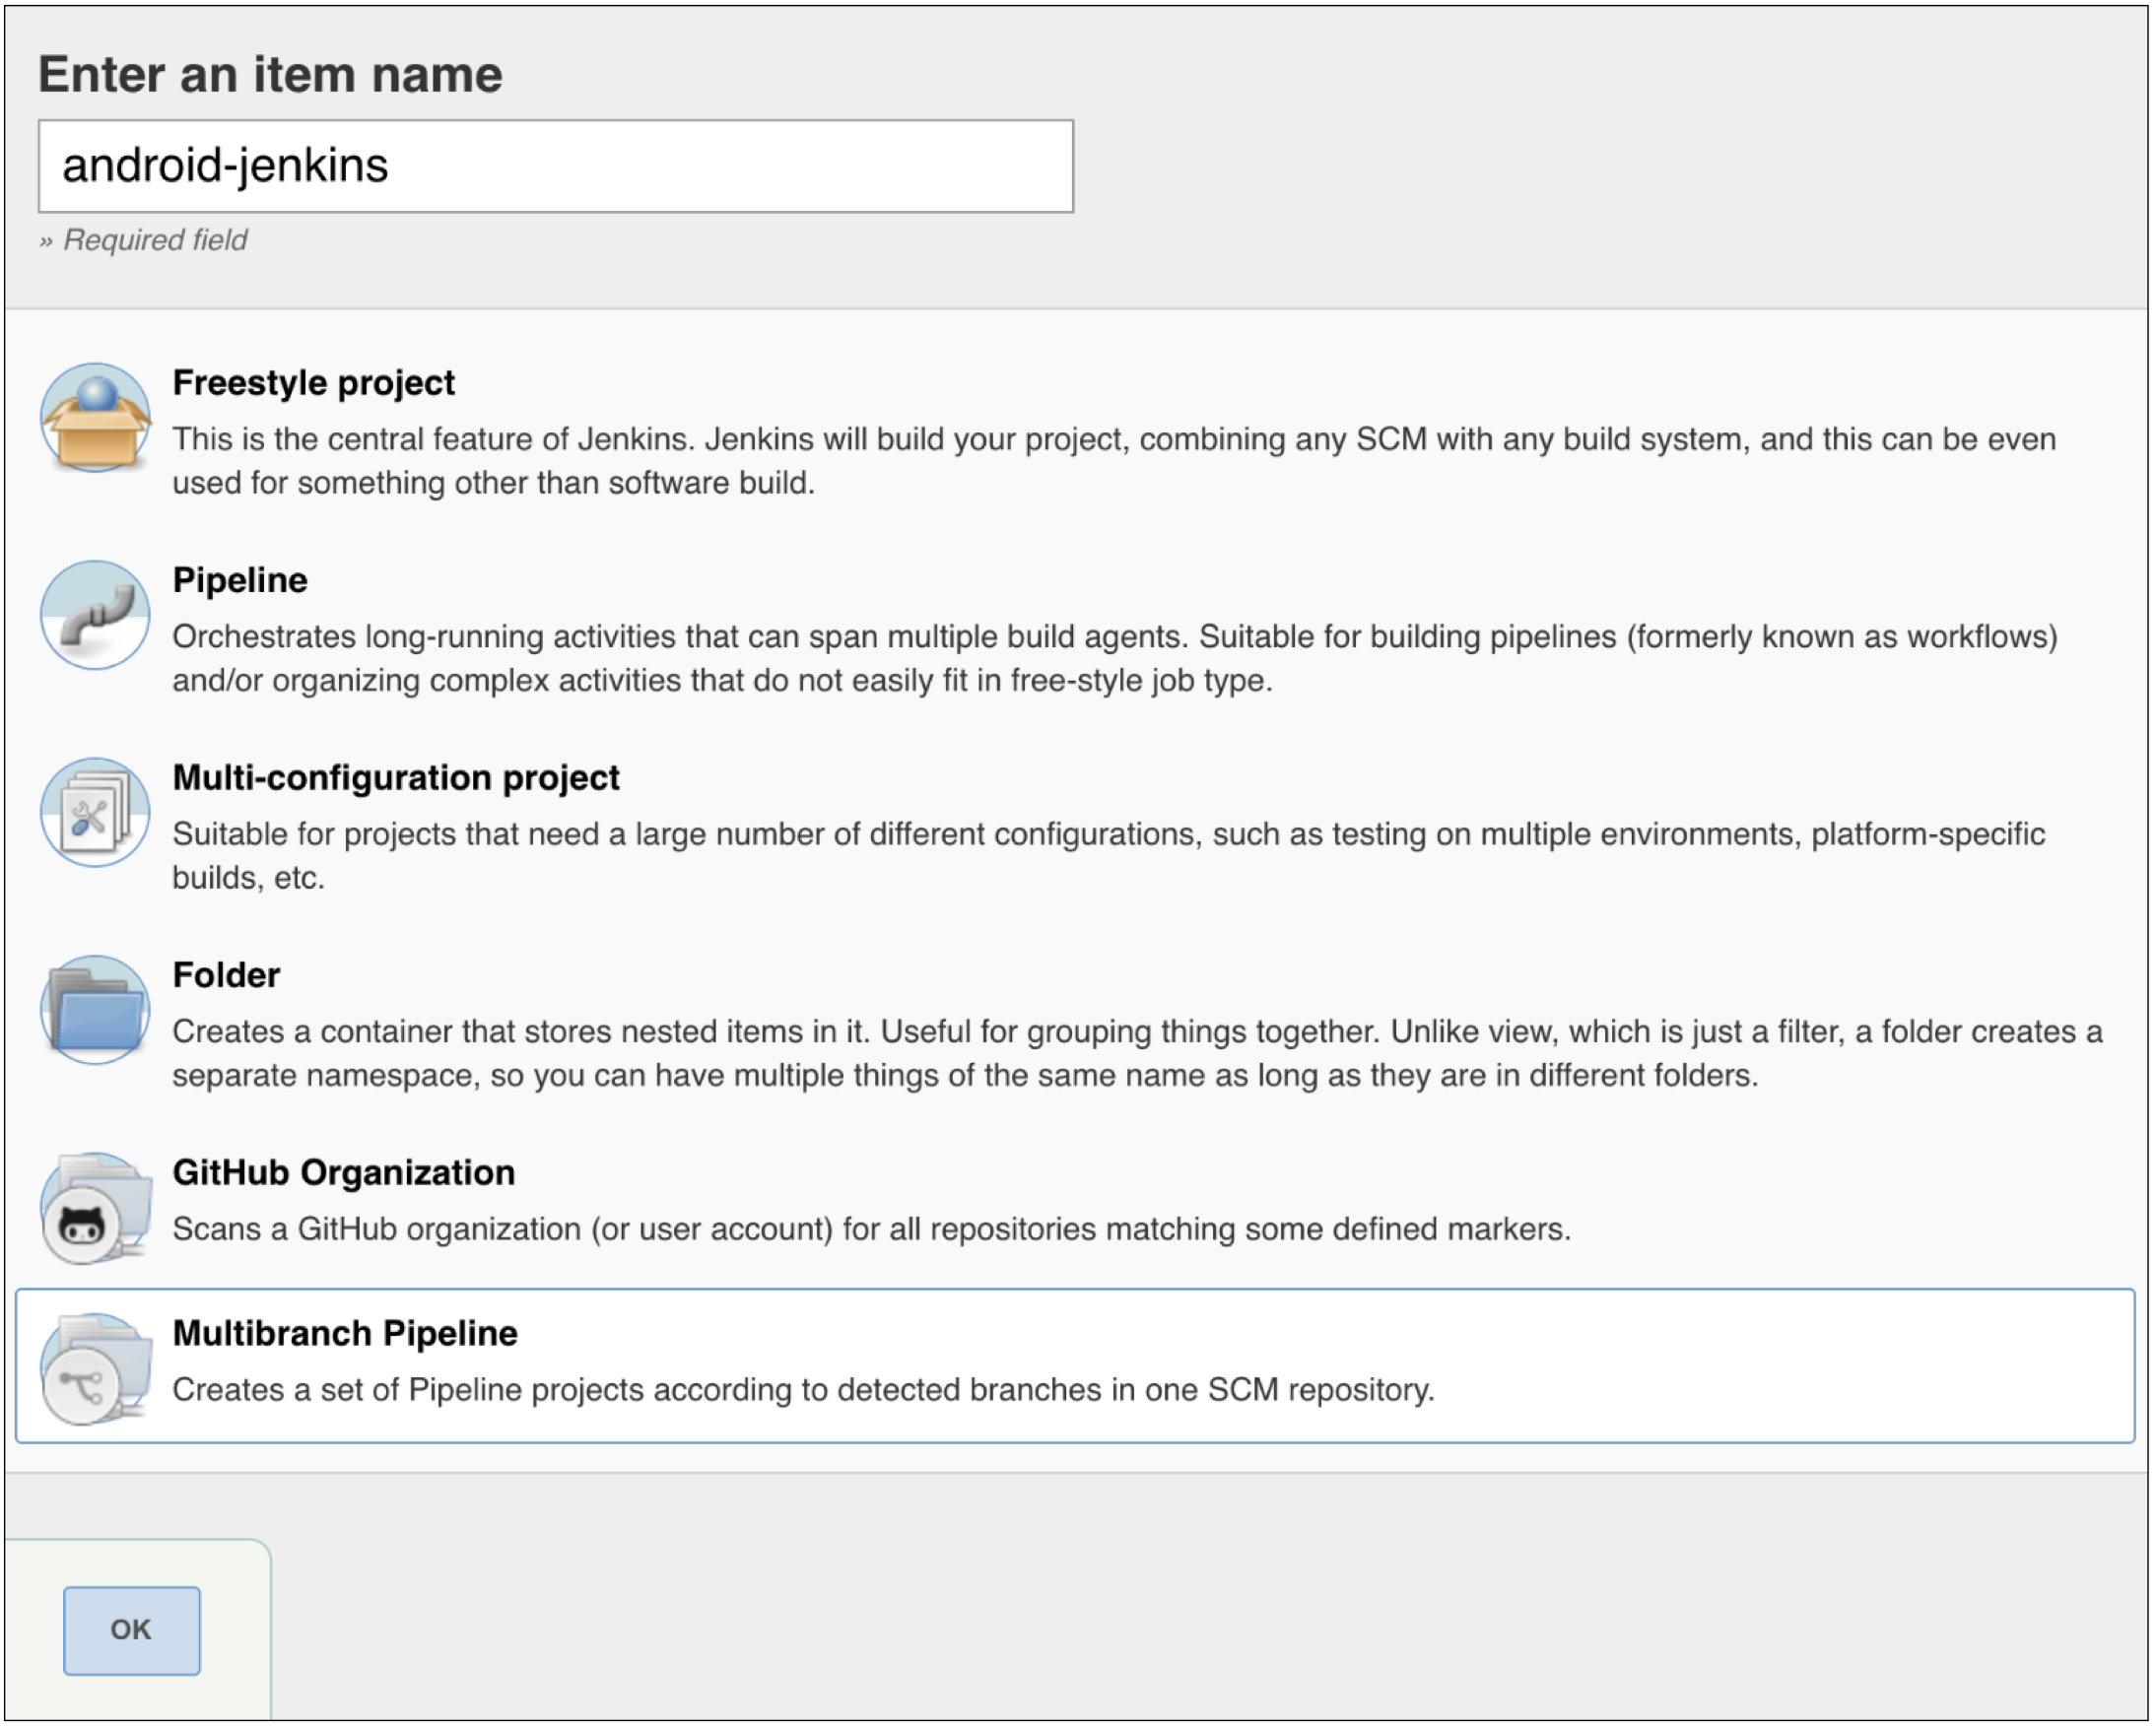Select the Multibranch Pipeline title
This screenshot has height=1728, width=2156.
point(345,1334)
